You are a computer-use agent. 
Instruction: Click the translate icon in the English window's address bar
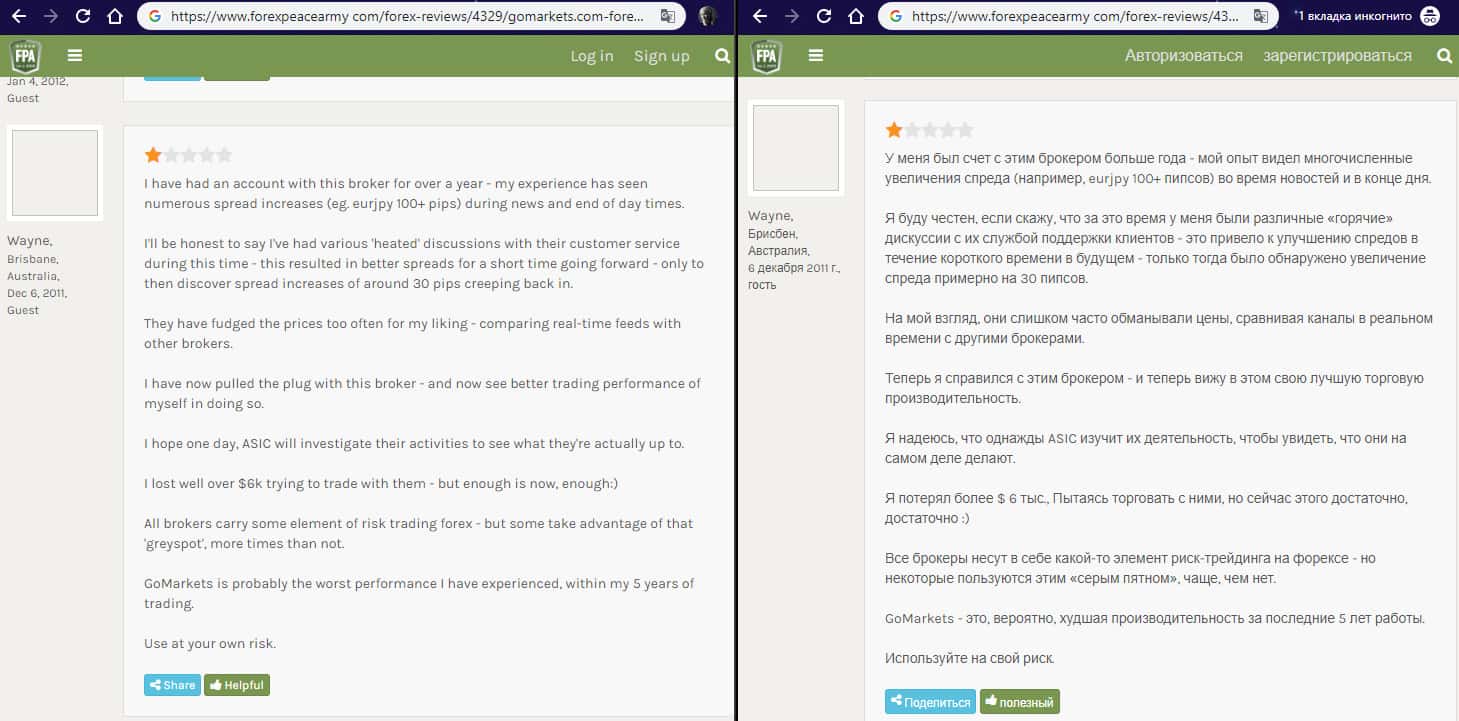668,16
